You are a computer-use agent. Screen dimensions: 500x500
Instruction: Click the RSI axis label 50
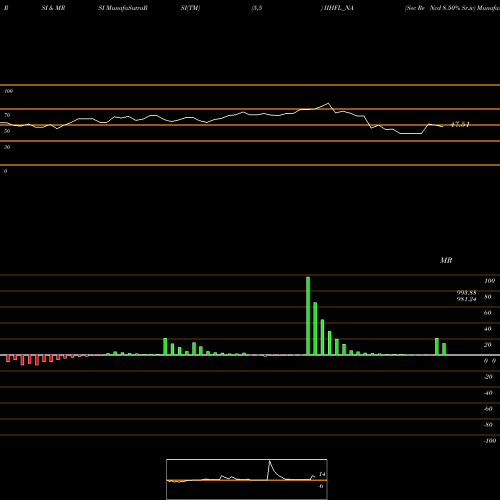7,131
